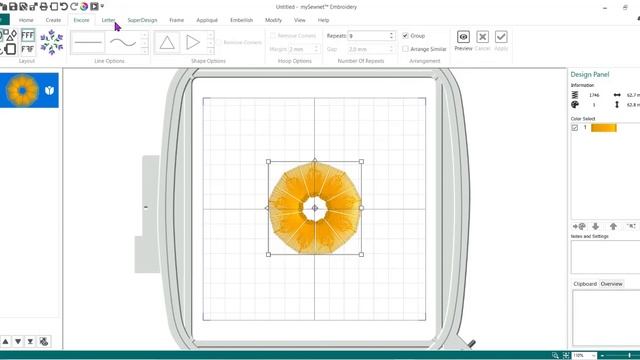640x360 pixels.
Task: Expand the Shape Options gallery
Action: (210, 51)
